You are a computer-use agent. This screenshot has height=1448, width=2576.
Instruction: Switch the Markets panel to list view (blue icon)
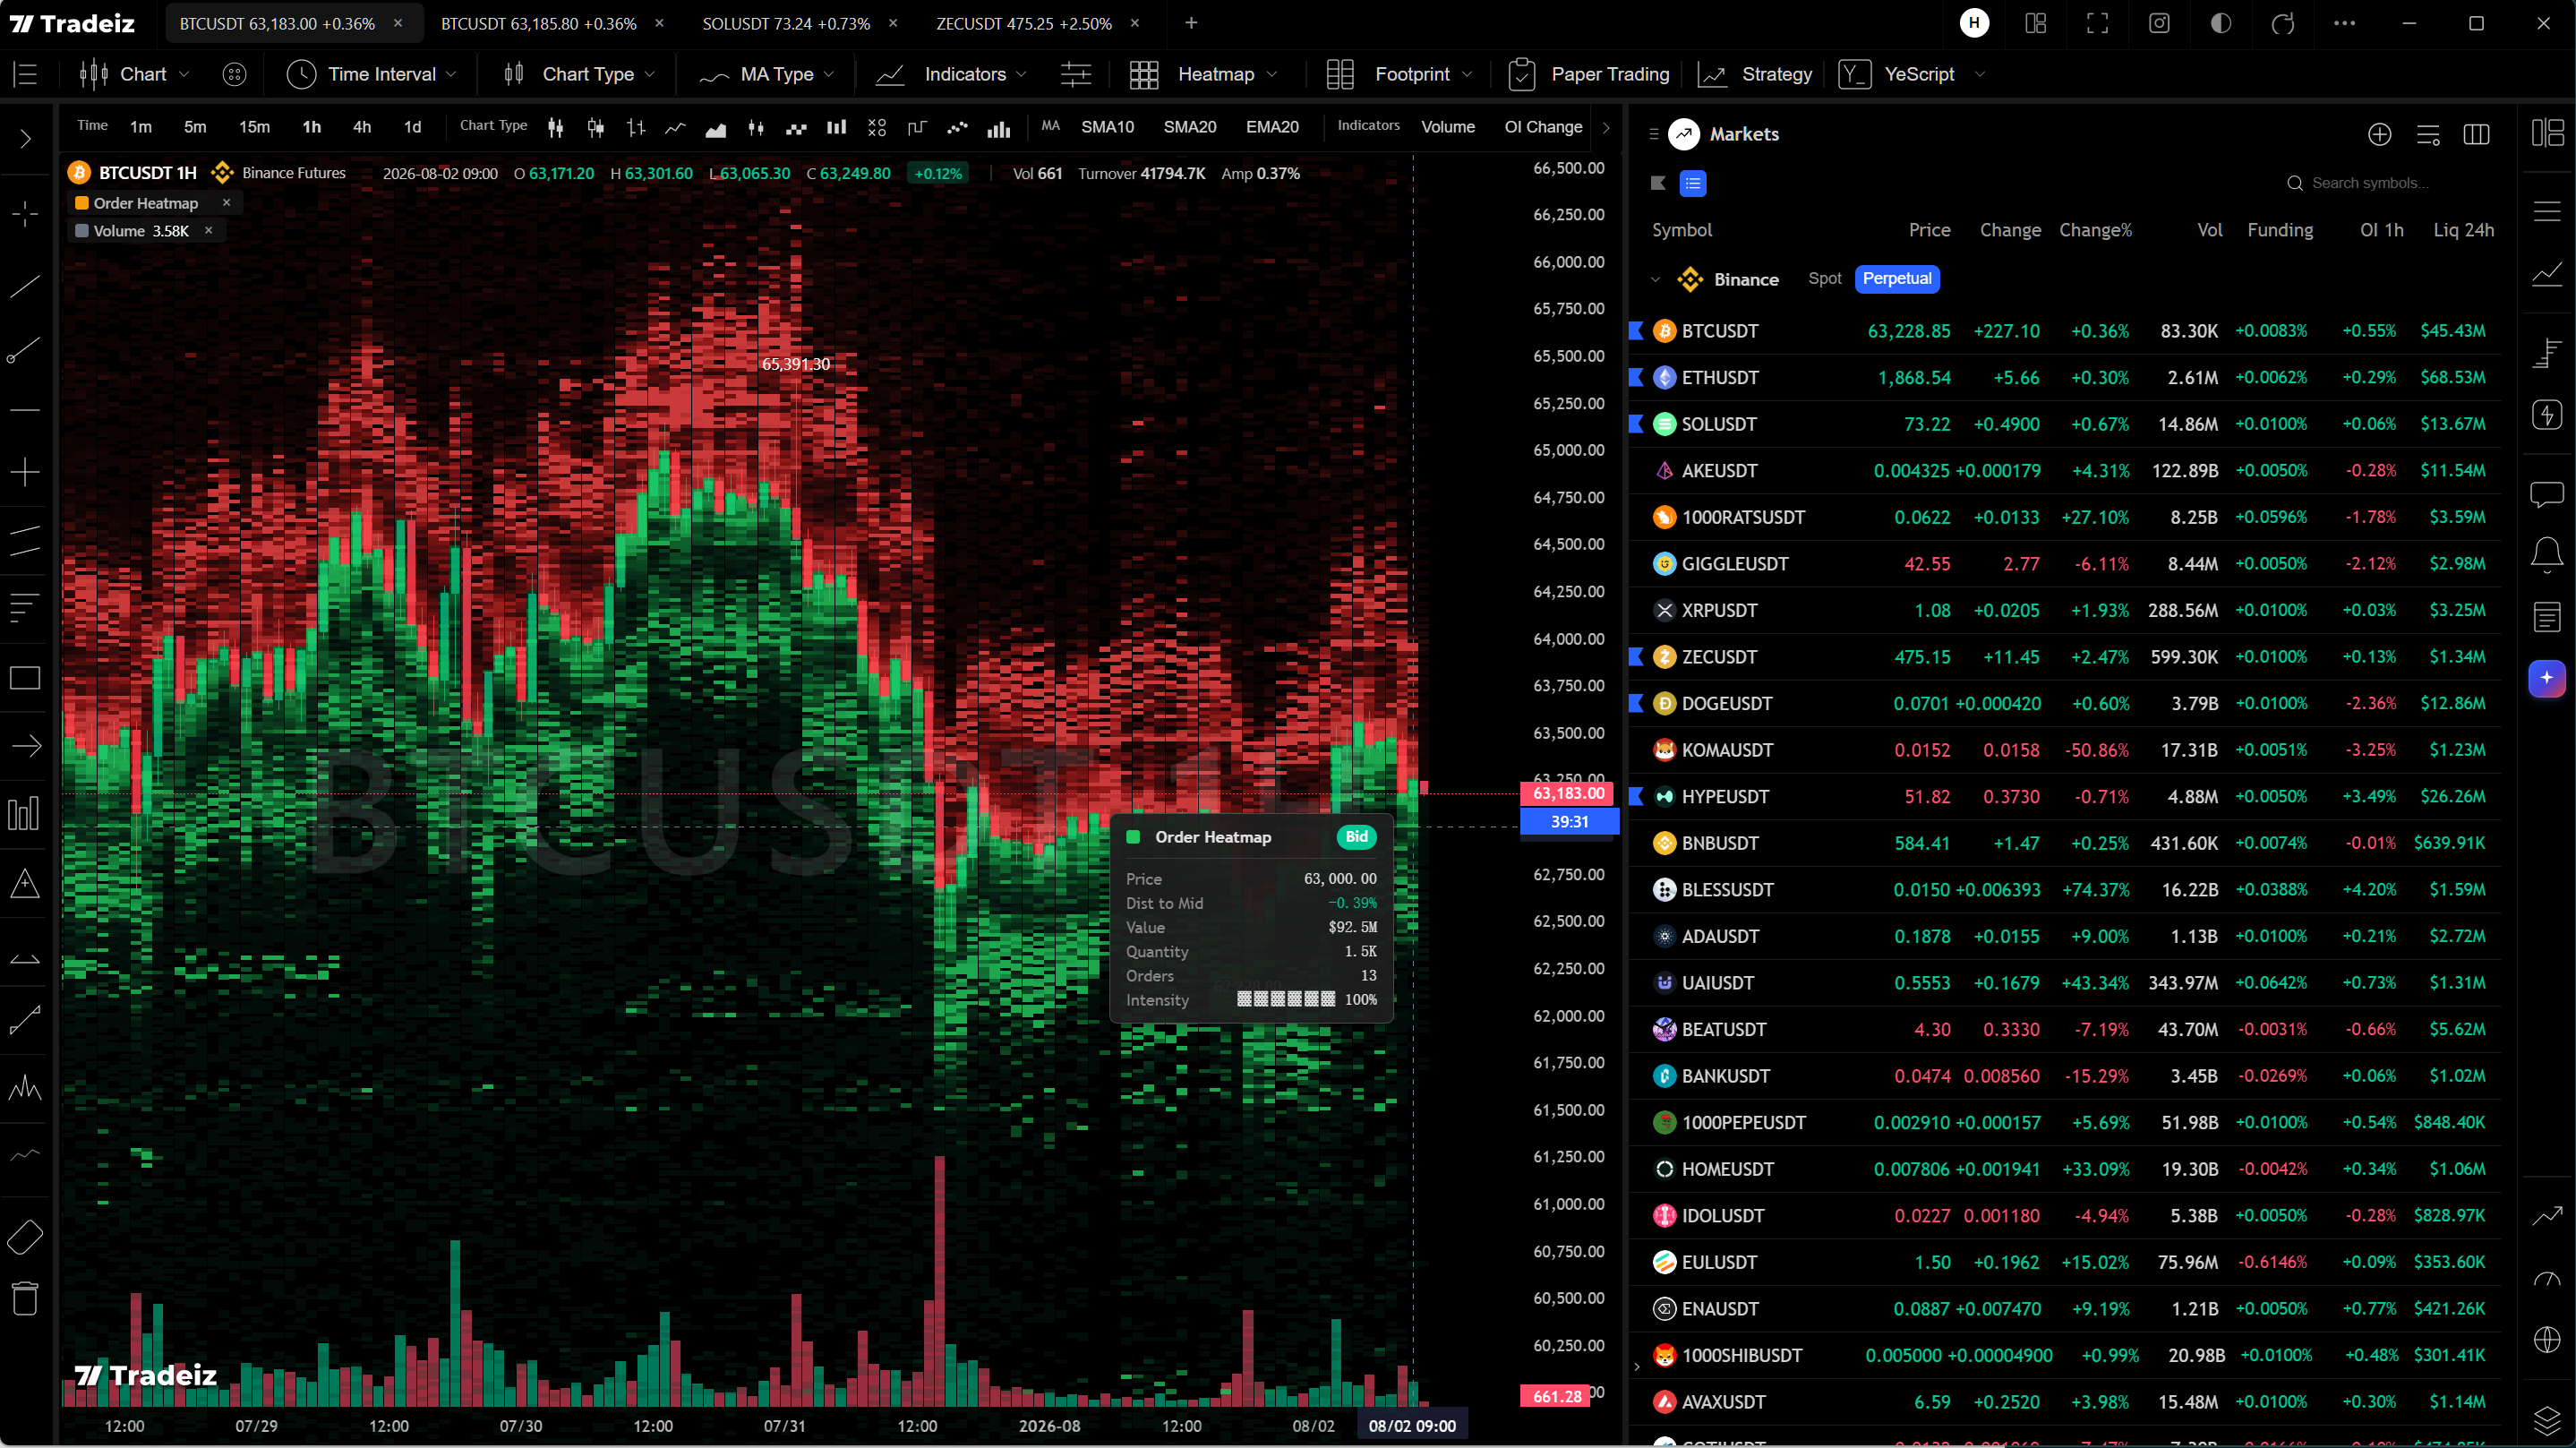(1692, 183)
